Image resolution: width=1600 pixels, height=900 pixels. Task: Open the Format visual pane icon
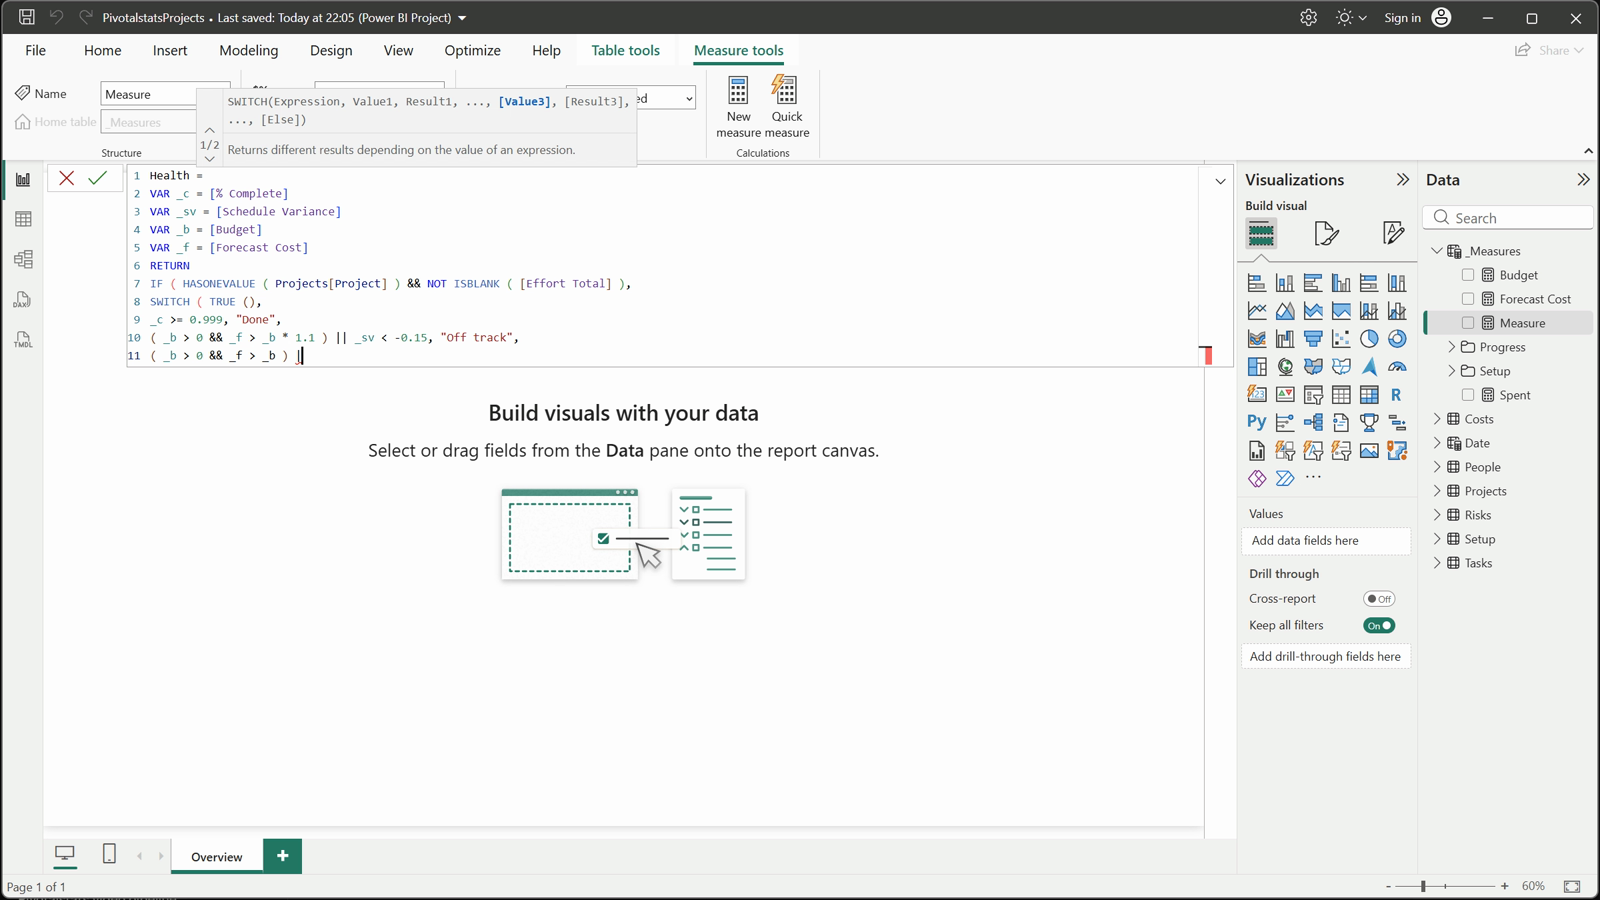pos(1326,234)
